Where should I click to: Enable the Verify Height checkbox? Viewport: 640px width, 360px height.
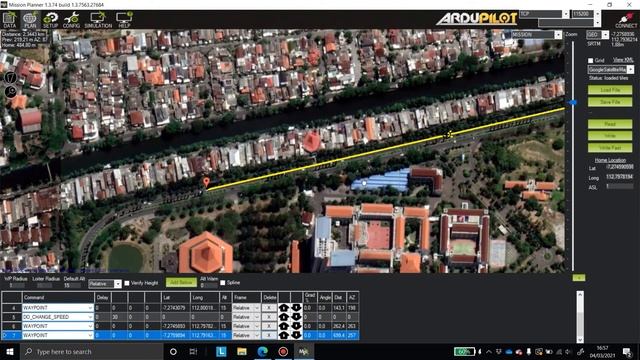(x=127, y=283)
